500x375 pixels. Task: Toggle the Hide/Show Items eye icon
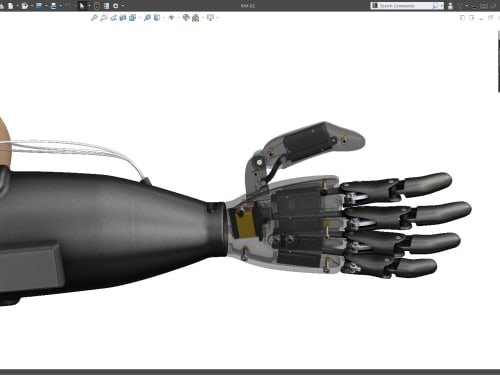pyautogui.click(x=171, y=18)
